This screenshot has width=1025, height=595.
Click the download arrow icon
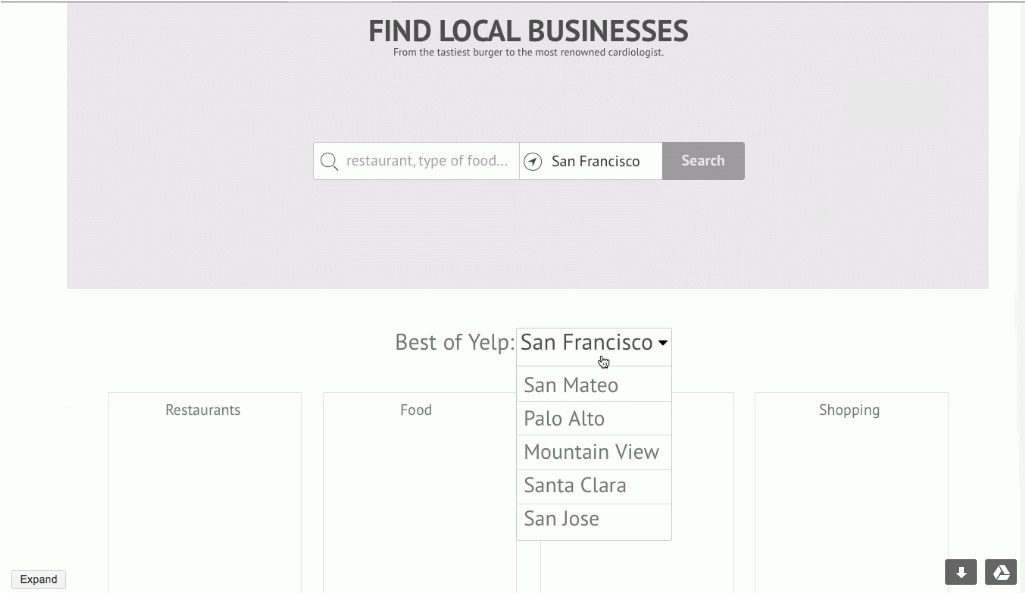pos(961,572)
